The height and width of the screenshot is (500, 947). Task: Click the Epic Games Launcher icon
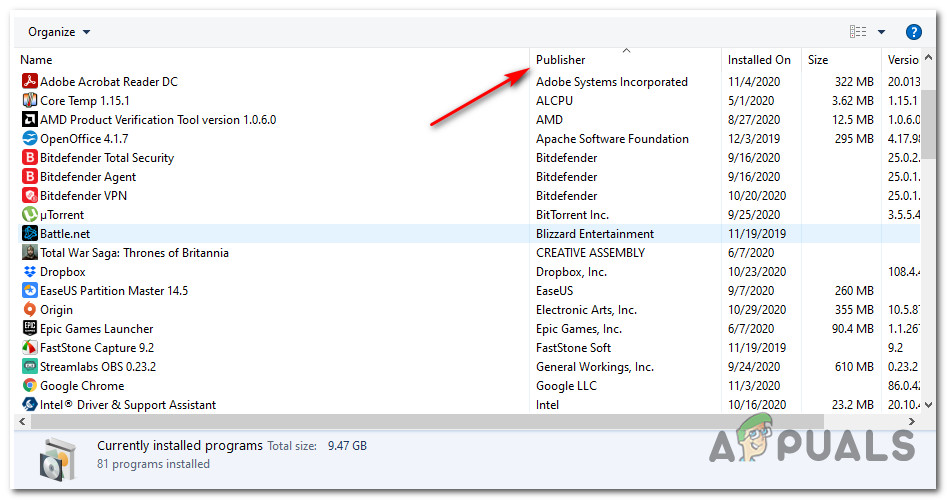pos(29,329)
